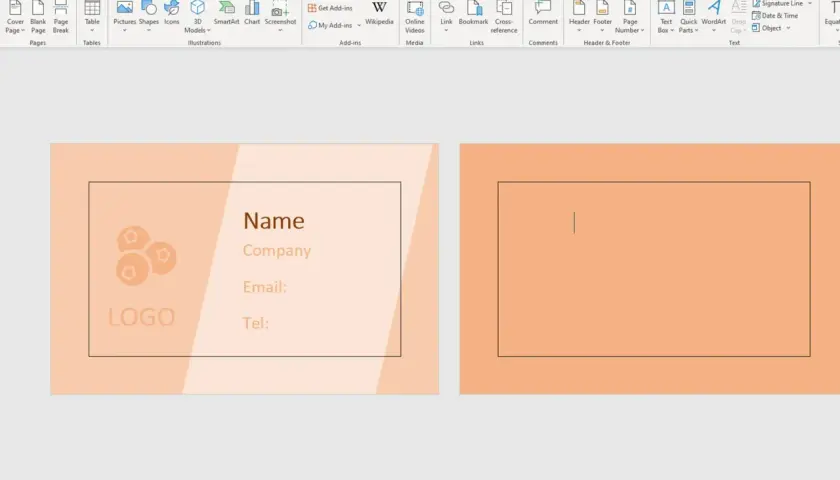Screen dimensions: 840x480
Task: Insert a Page Break
Action: (61, 17)
